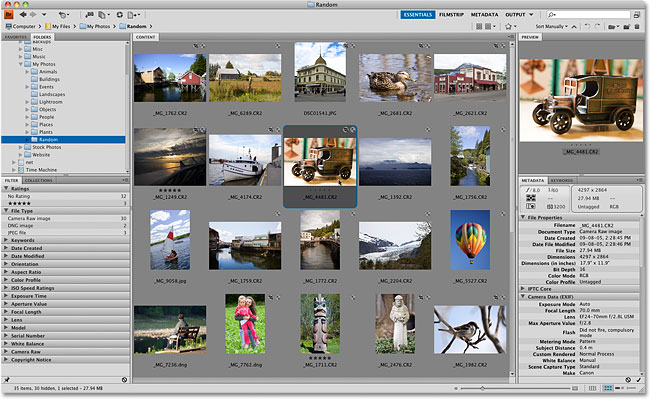
Task: Adjust the thumbnail size slider
Action: 482,388
